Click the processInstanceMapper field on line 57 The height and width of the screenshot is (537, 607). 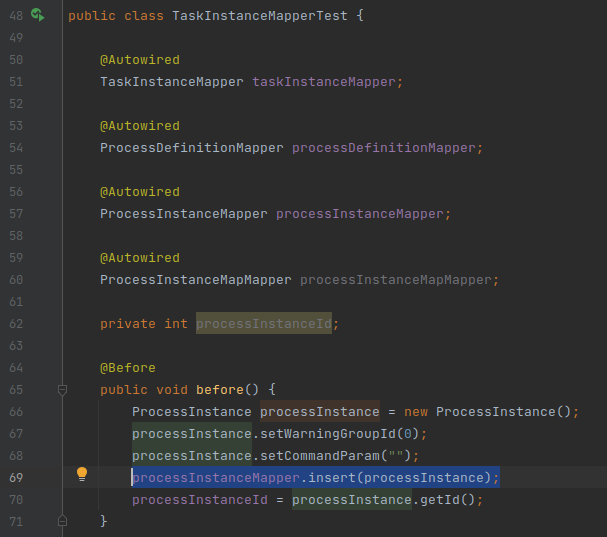pyautogui.click(x=360, y=214)
